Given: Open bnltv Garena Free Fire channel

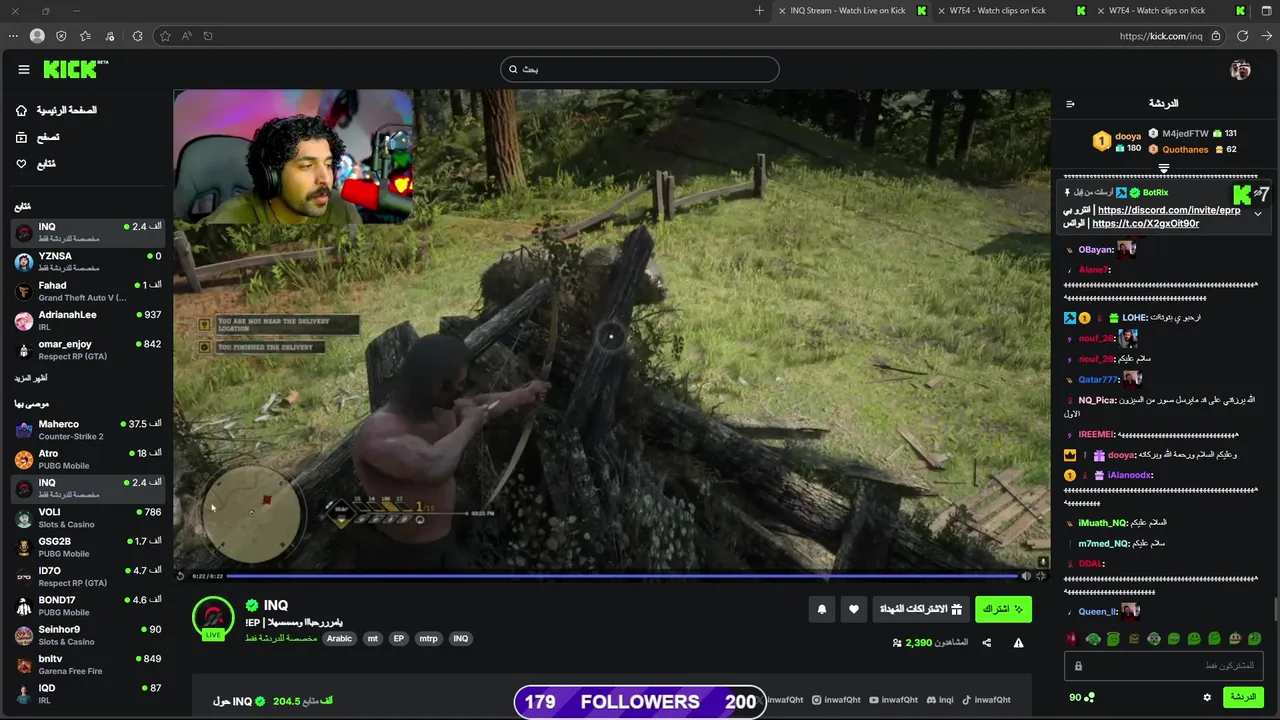Looking at the screenshot, I should pyautogui.click(x=88, y=664).
